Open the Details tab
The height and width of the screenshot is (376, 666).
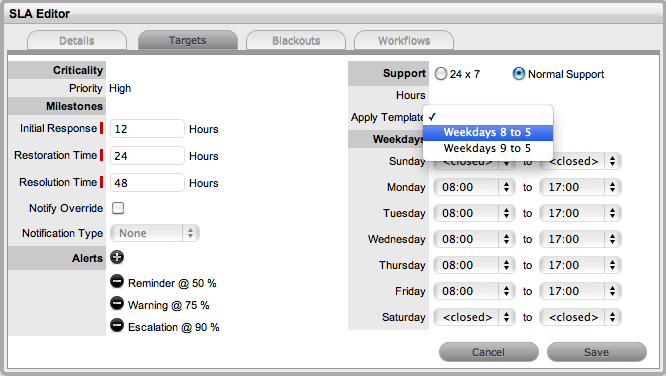click(77, 41)
